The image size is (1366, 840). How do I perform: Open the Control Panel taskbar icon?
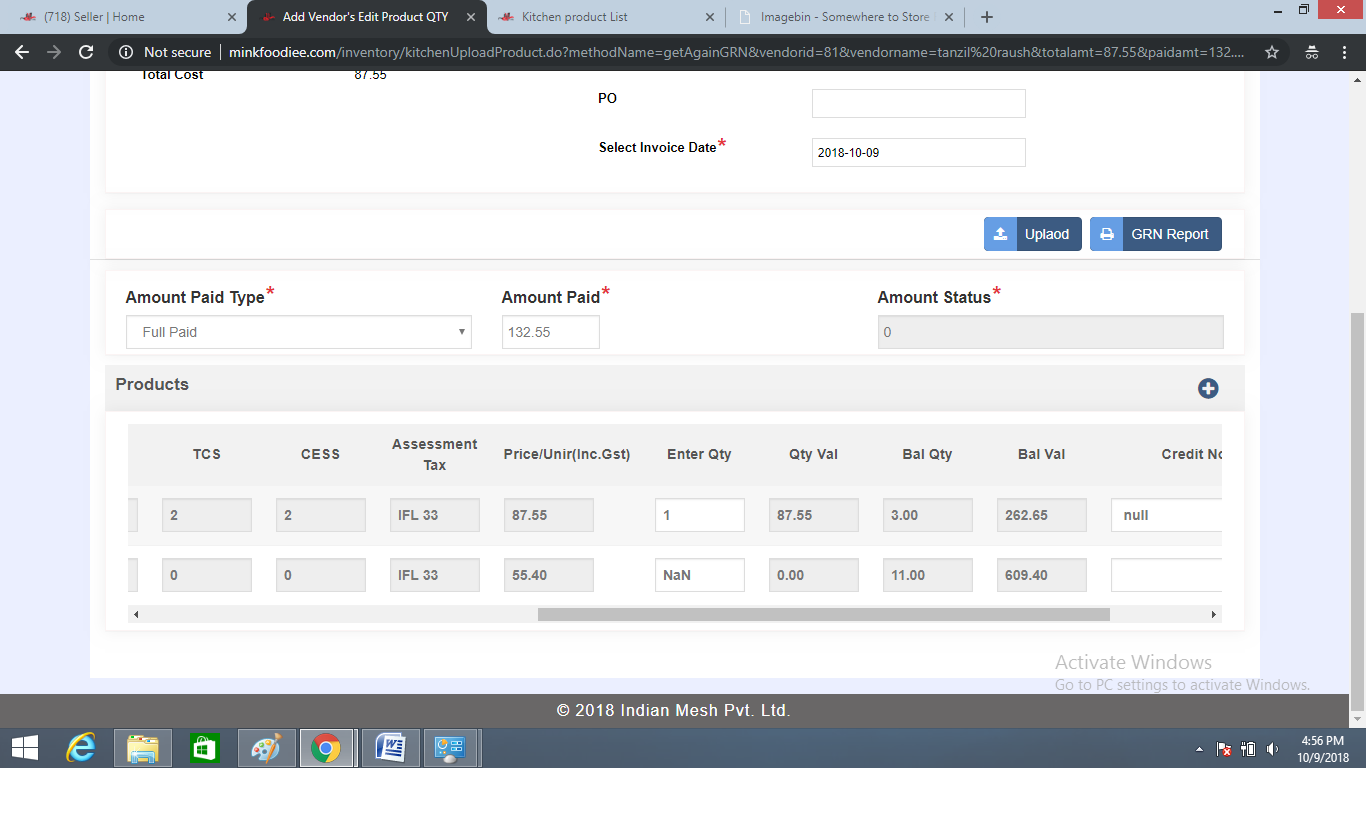coord(452,748)
